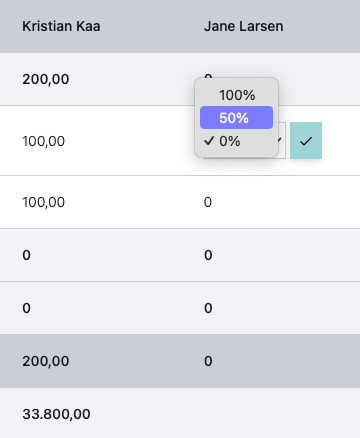Screen dimensions: 360x438
Task: Click Jane Larsen's first bold 0 value
Action: point(208,255)
